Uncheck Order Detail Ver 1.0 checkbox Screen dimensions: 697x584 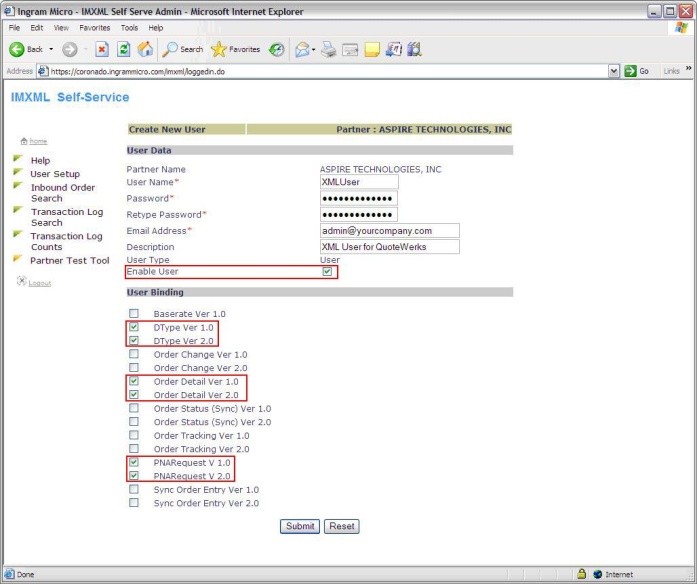(134, 381)
